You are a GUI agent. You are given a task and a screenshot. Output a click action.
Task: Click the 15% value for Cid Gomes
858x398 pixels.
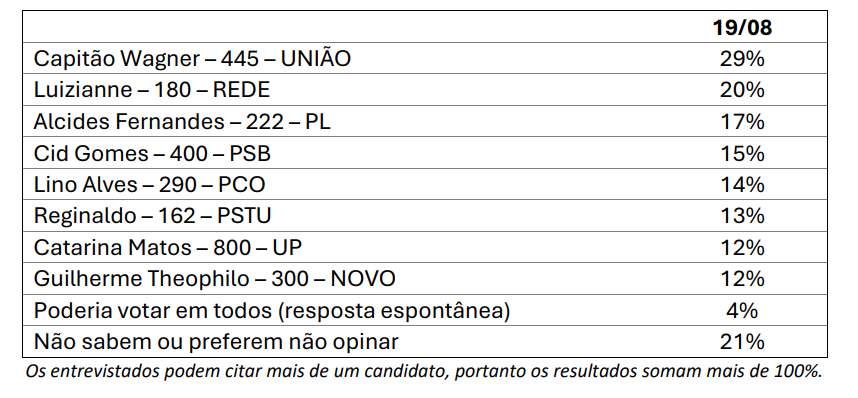(742, 153)
